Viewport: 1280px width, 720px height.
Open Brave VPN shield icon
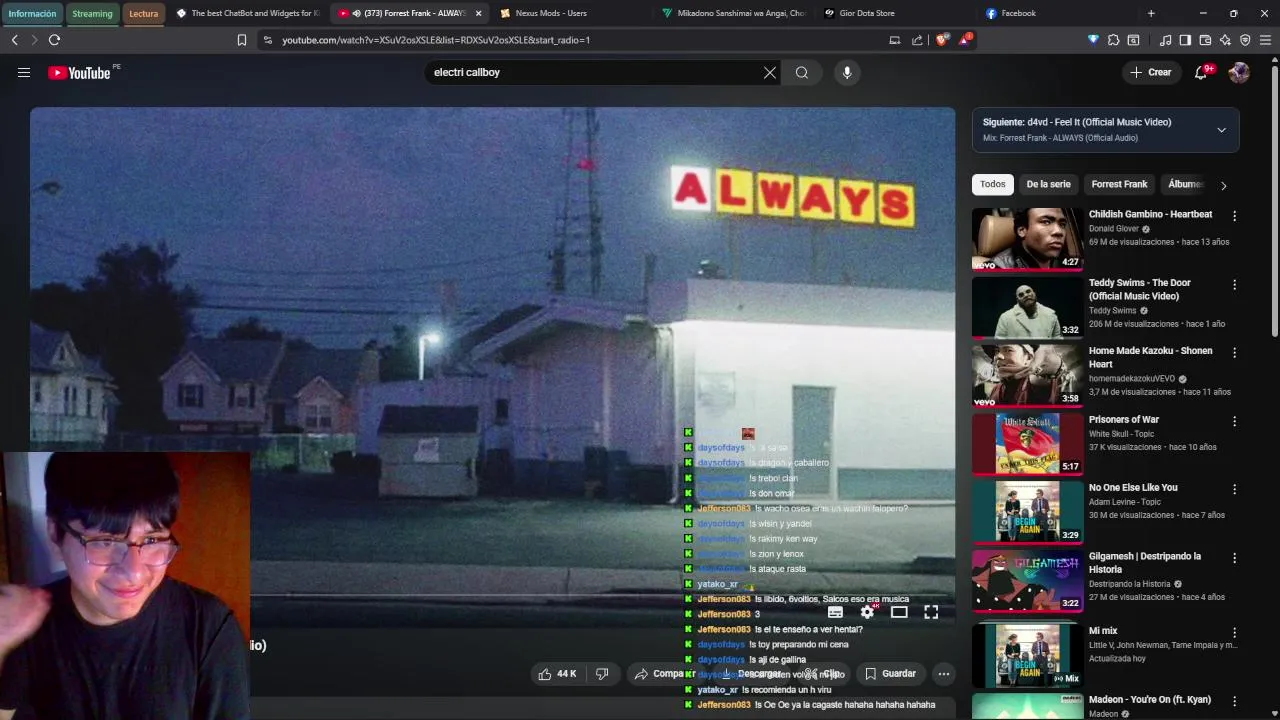coord(1245,40)
